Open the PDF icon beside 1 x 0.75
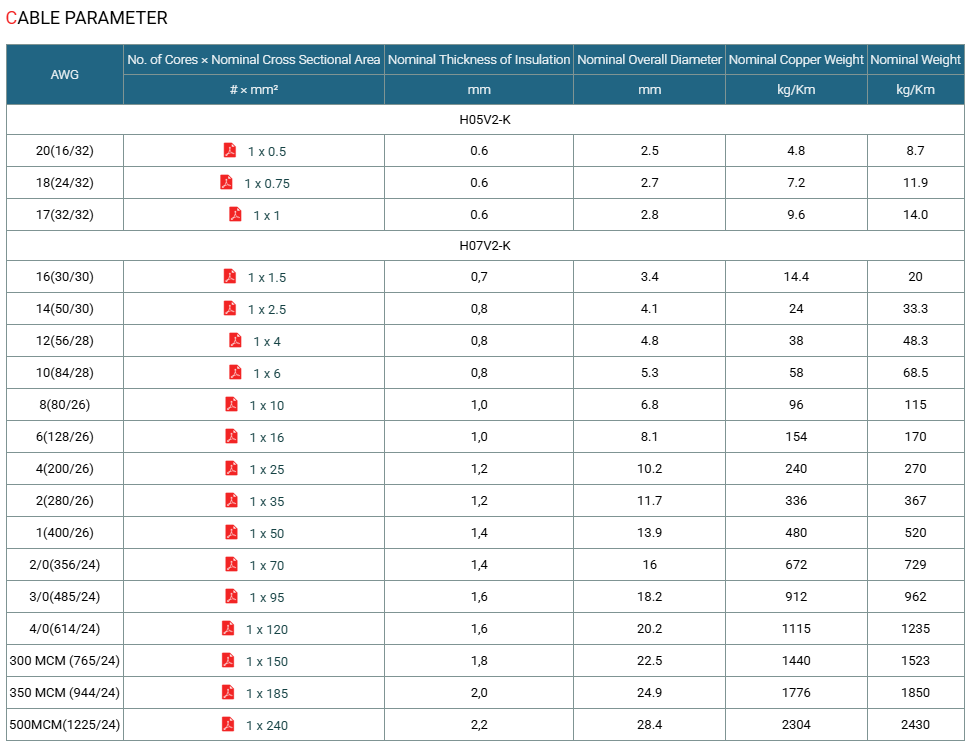Screen dimensions: 968x746 coord(227,182)
